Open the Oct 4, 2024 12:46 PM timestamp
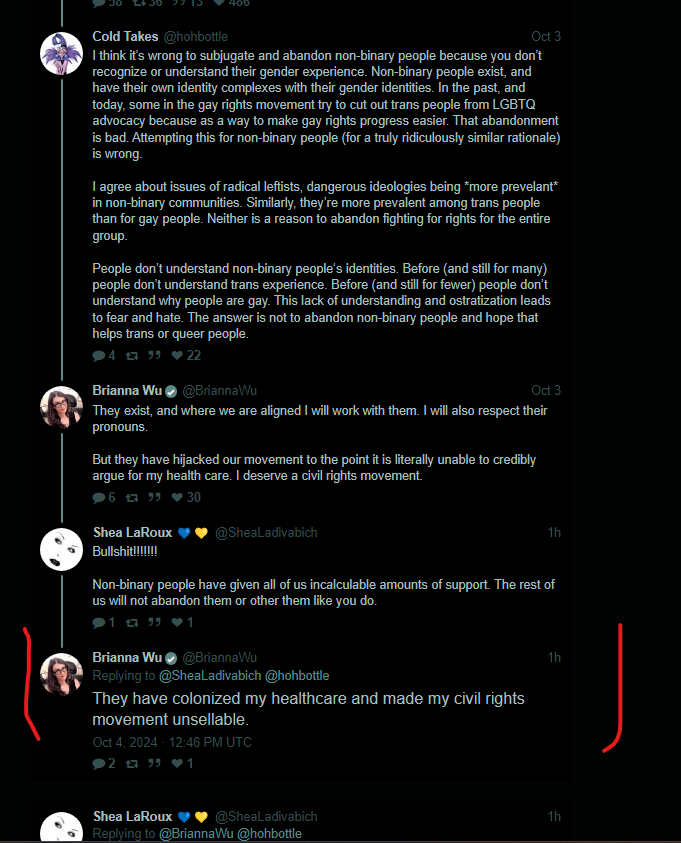The width and height of the screenshot is (681, 843). (x=172, y=742)
